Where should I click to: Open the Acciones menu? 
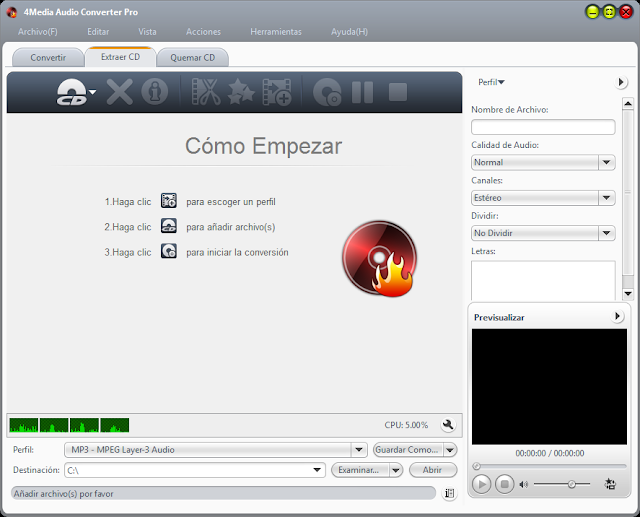pyautogui.click(x=203, y=32)
